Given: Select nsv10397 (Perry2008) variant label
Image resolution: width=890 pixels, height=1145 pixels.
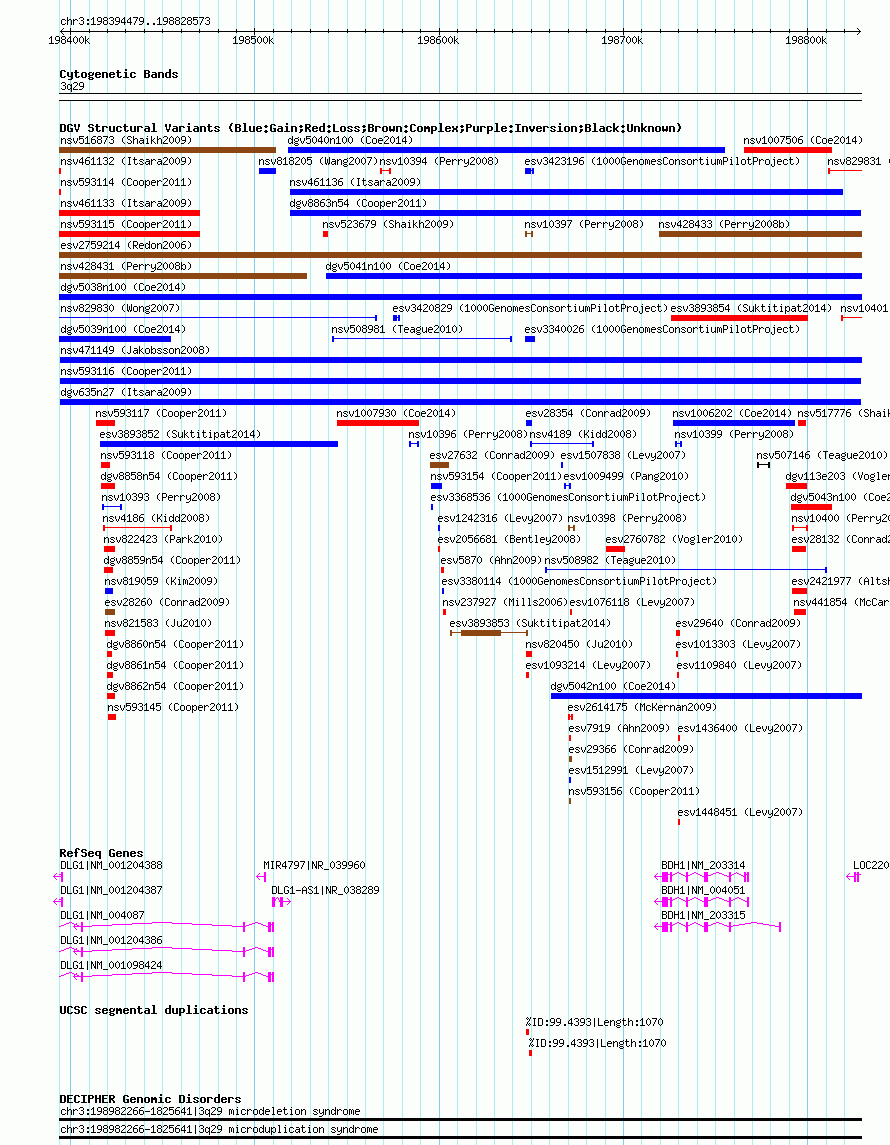Looking at the screenshot, I should (x=584, y=224).
